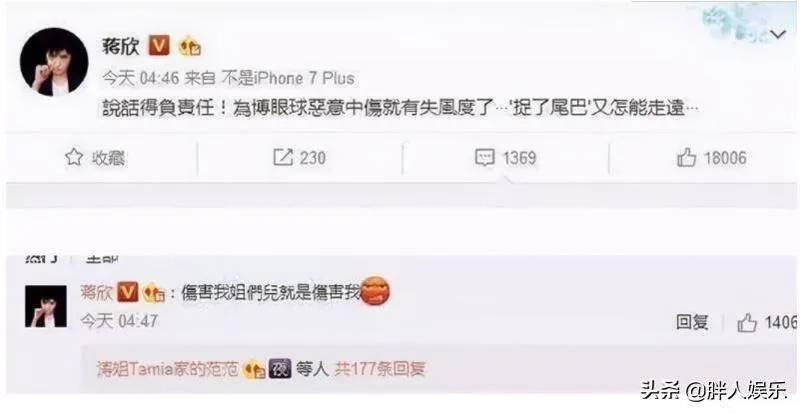Image resolution: width=800 pixels, height=413 pixels.
Task: Open the commenter avatar in the reply section
Action: [46, 306]
